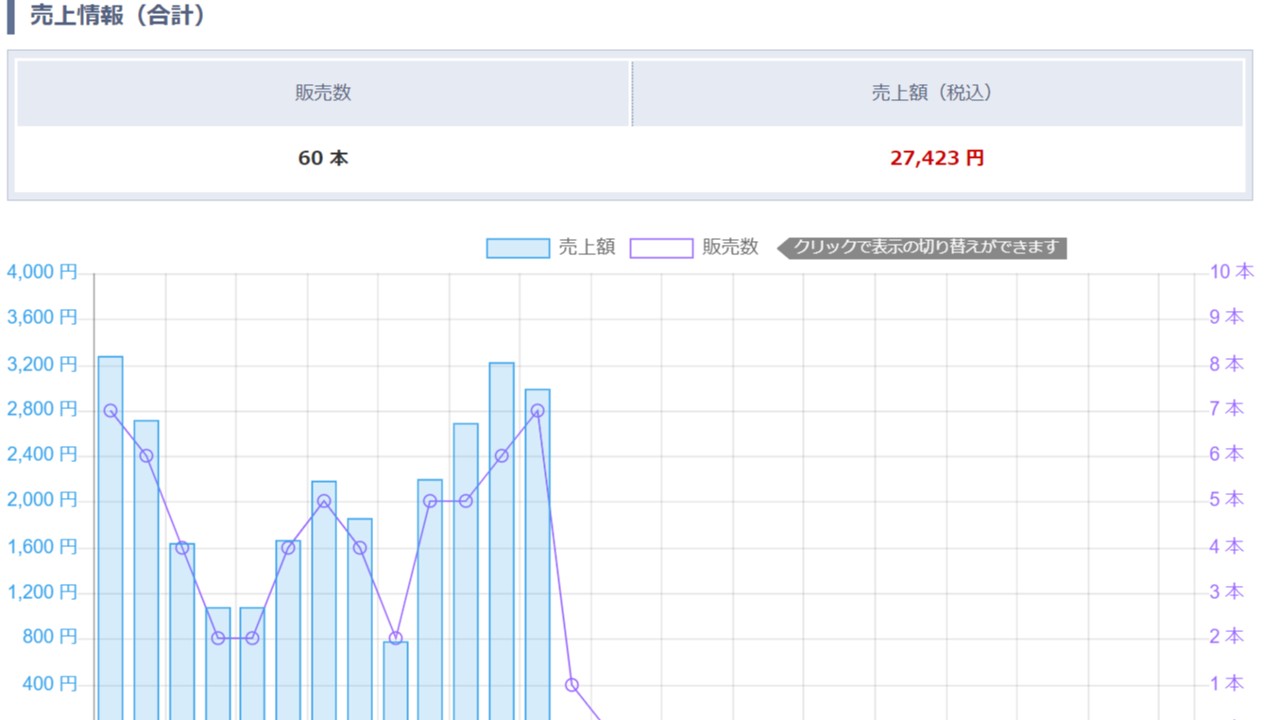Click the 販売数 table header

323,93
